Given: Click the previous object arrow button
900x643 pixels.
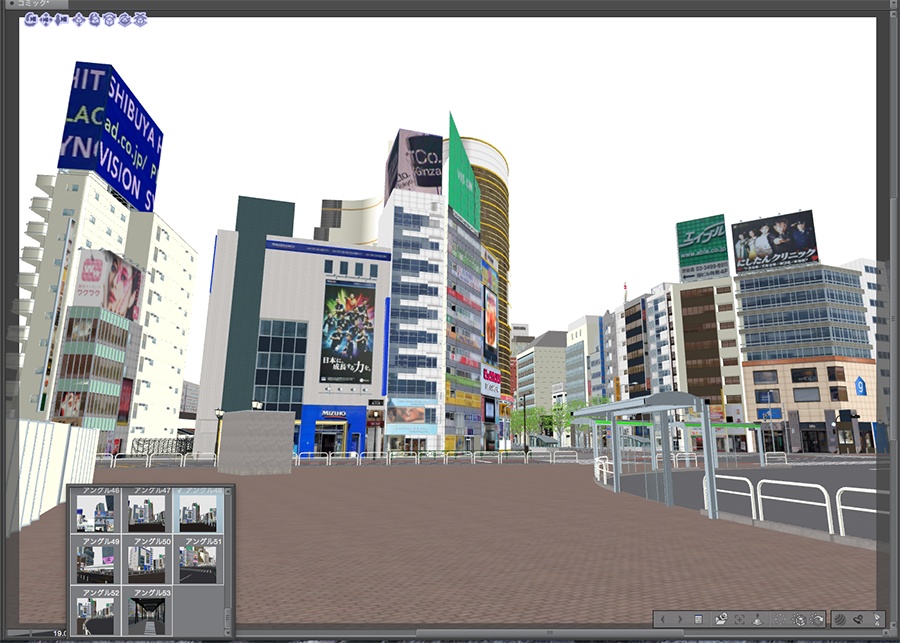Looking at the screenshot, I should (x=662, y=622).
